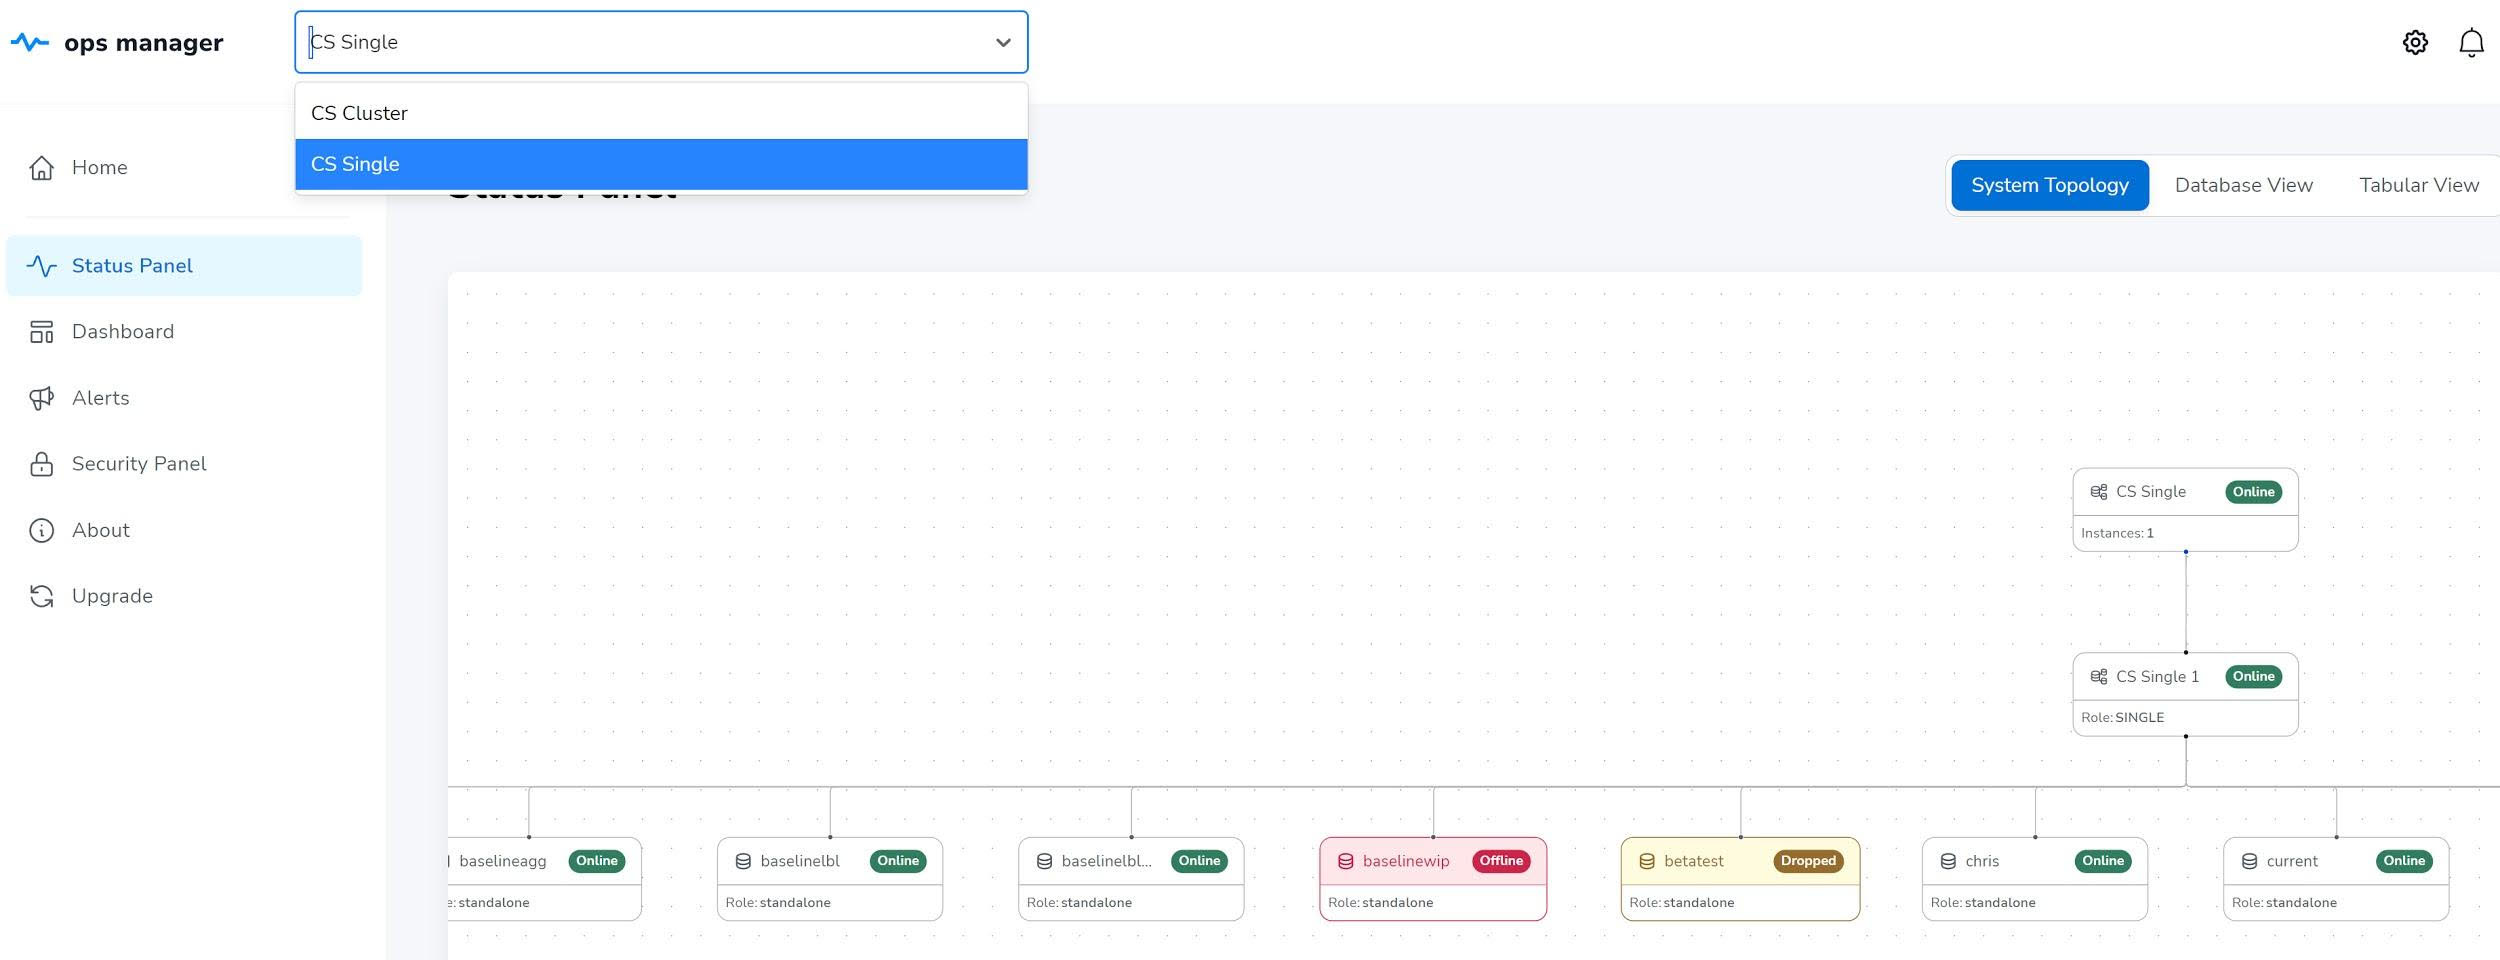2500x960 pixels.
Task: Switch to System Topology view
Action: 2049,185
